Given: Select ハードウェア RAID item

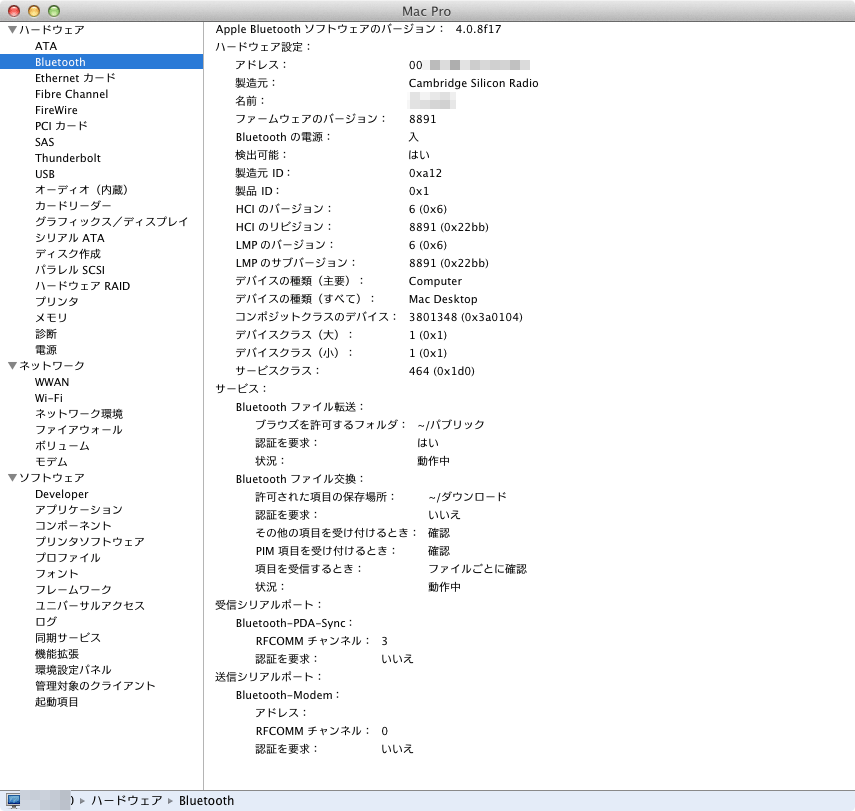Looking at the screenshot, I should (x=82, y=286).
